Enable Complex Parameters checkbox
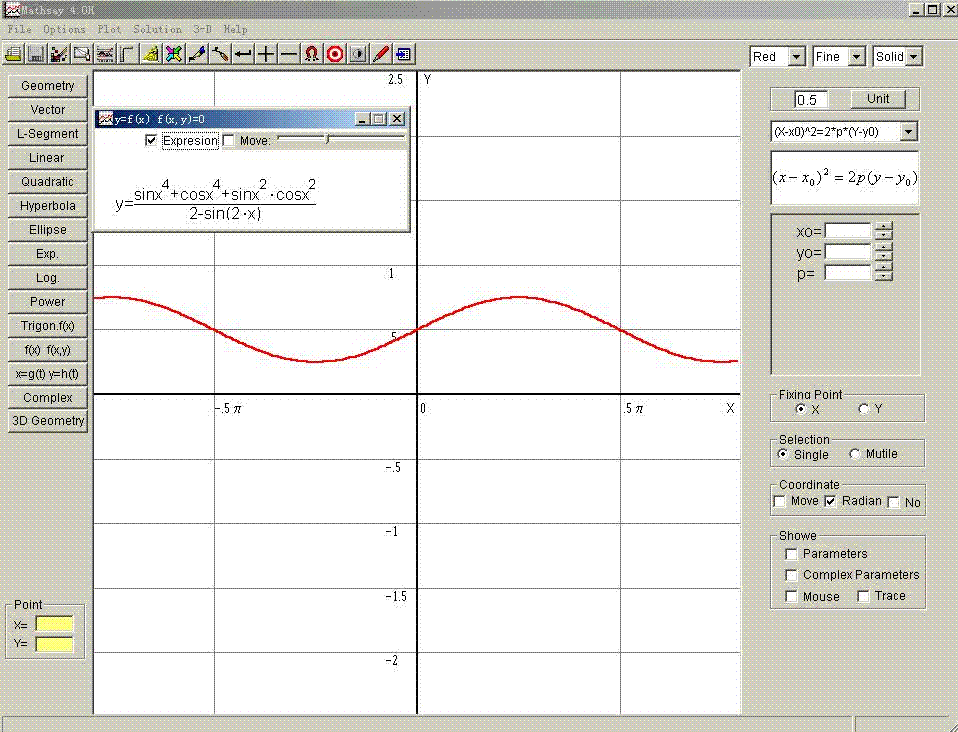958x732 pixels. click(791, 576)
